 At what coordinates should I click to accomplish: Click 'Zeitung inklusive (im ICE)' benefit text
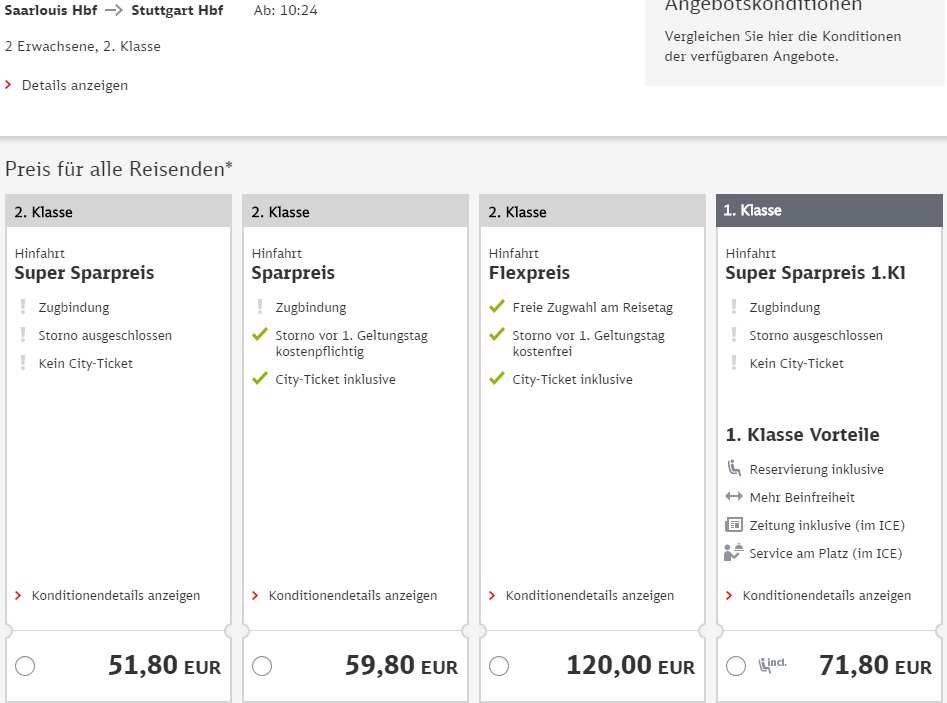tap(827, 525)
